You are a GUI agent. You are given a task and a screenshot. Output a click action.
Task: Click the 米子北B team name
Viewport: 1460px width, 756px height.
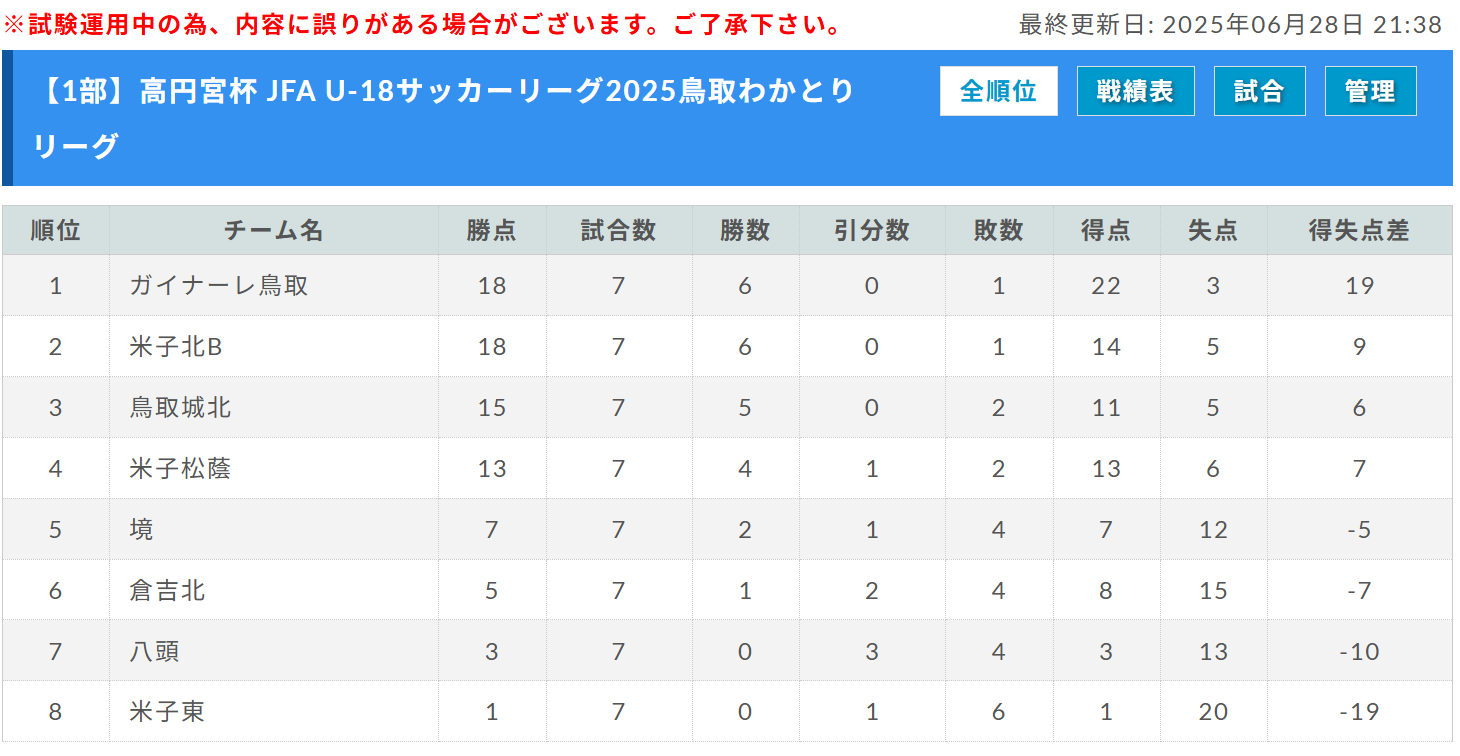(176, 347)
